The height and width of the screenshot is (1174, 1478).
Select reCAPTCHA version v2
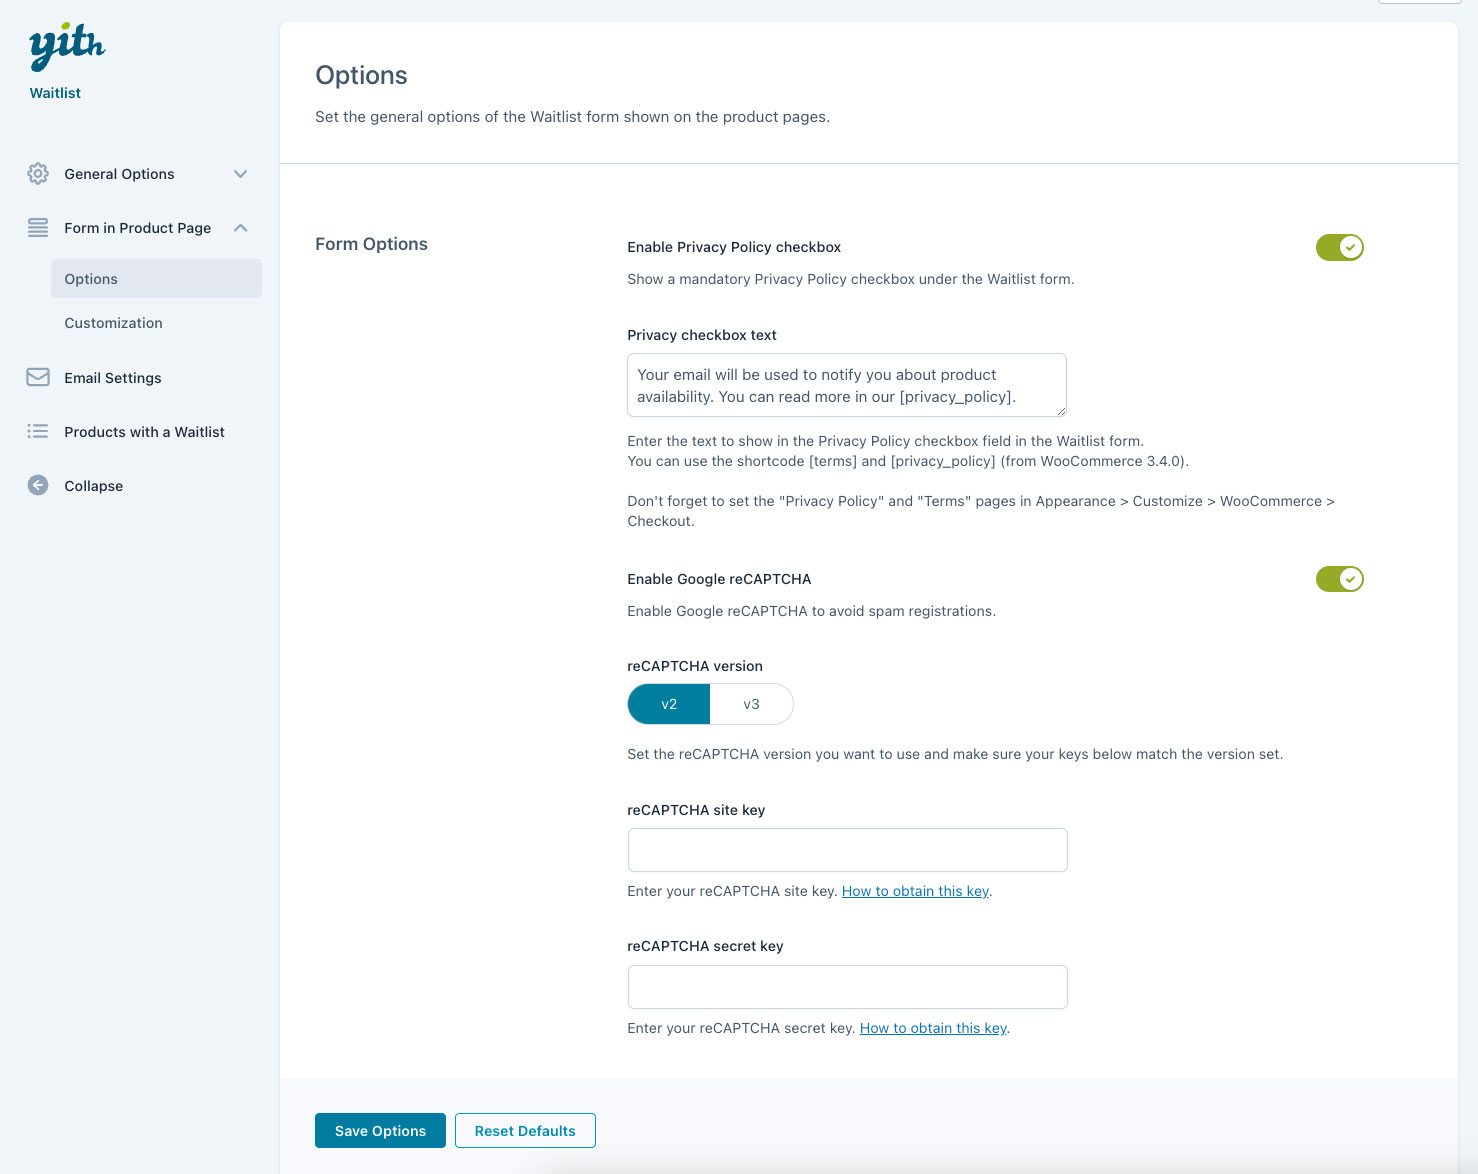[669, 704]
